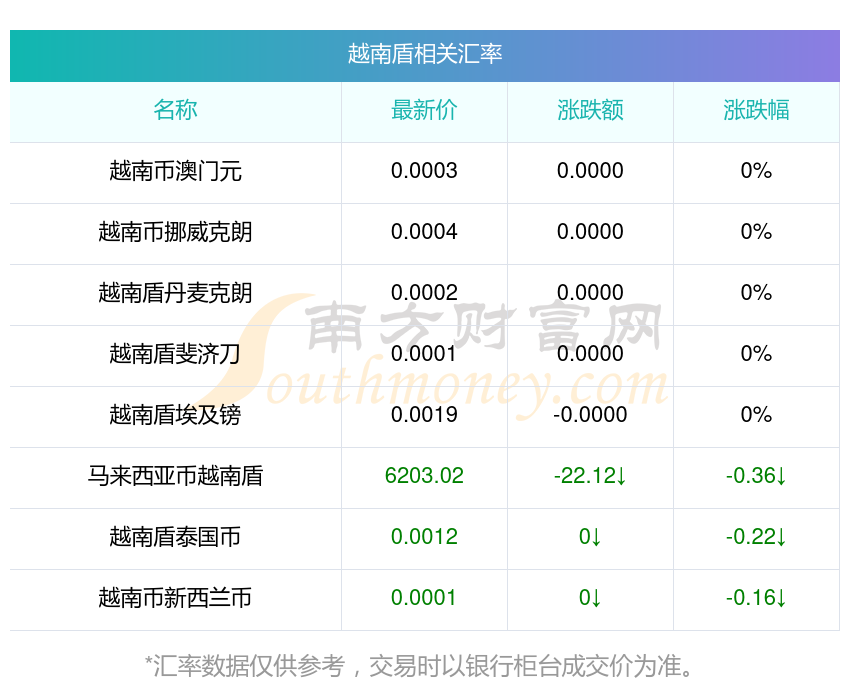Screen dimensions: 850x698
Task: Click 0% change in 越南币挪威克朗 row
Action: tap(756, 232)
